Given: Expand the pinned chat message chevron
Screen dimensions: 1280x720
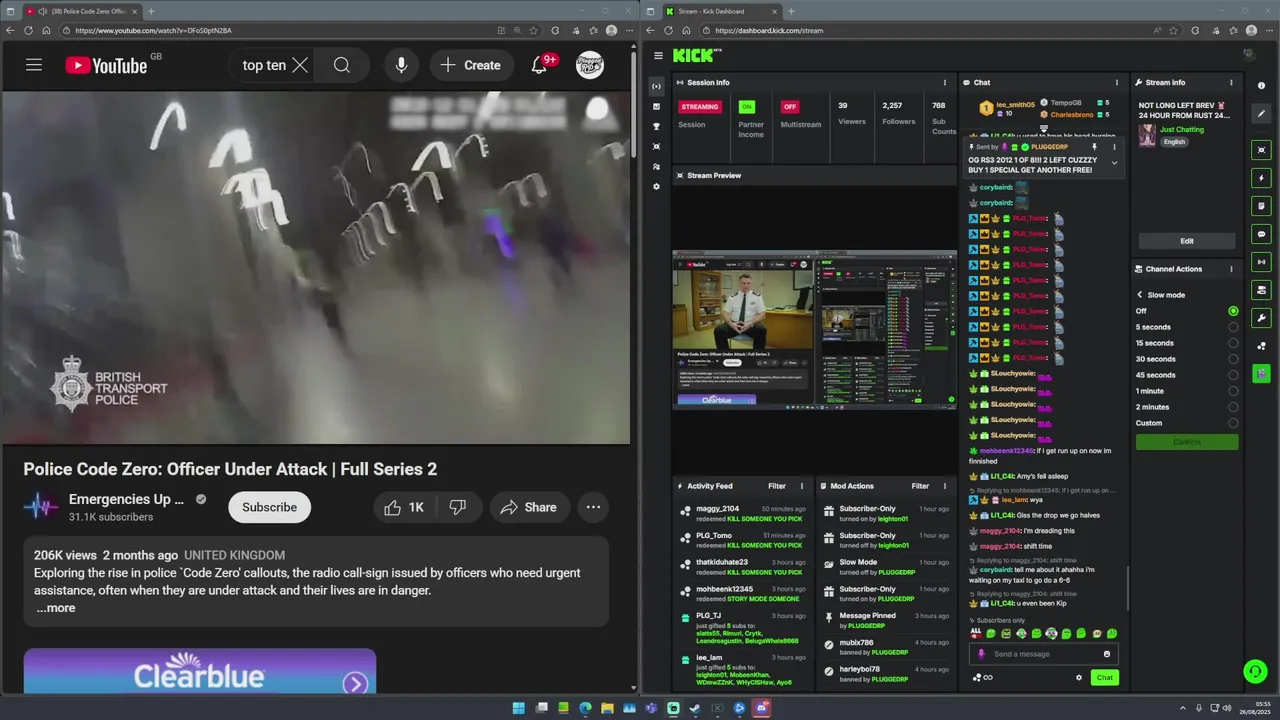Looking at the screenshot, I should click(x=1114, y=163).
